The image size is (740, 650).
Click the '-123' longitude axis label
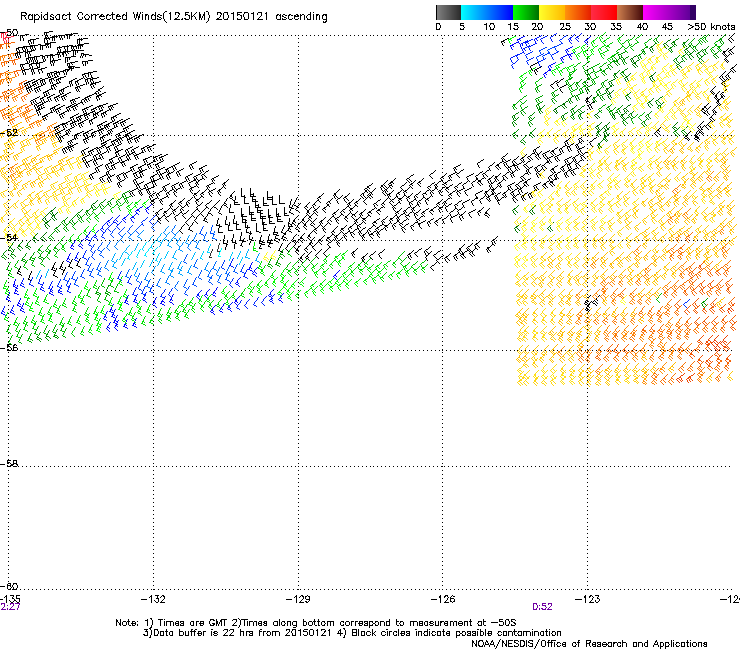[x=588, y=599]
